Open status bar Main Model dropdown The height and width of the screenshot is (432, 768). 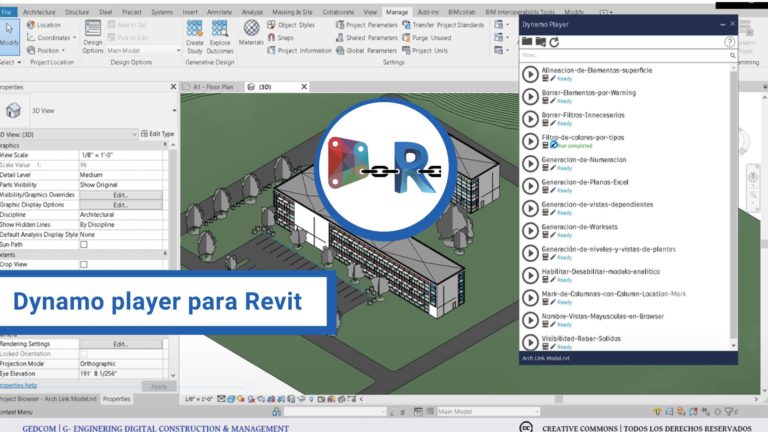488,412
